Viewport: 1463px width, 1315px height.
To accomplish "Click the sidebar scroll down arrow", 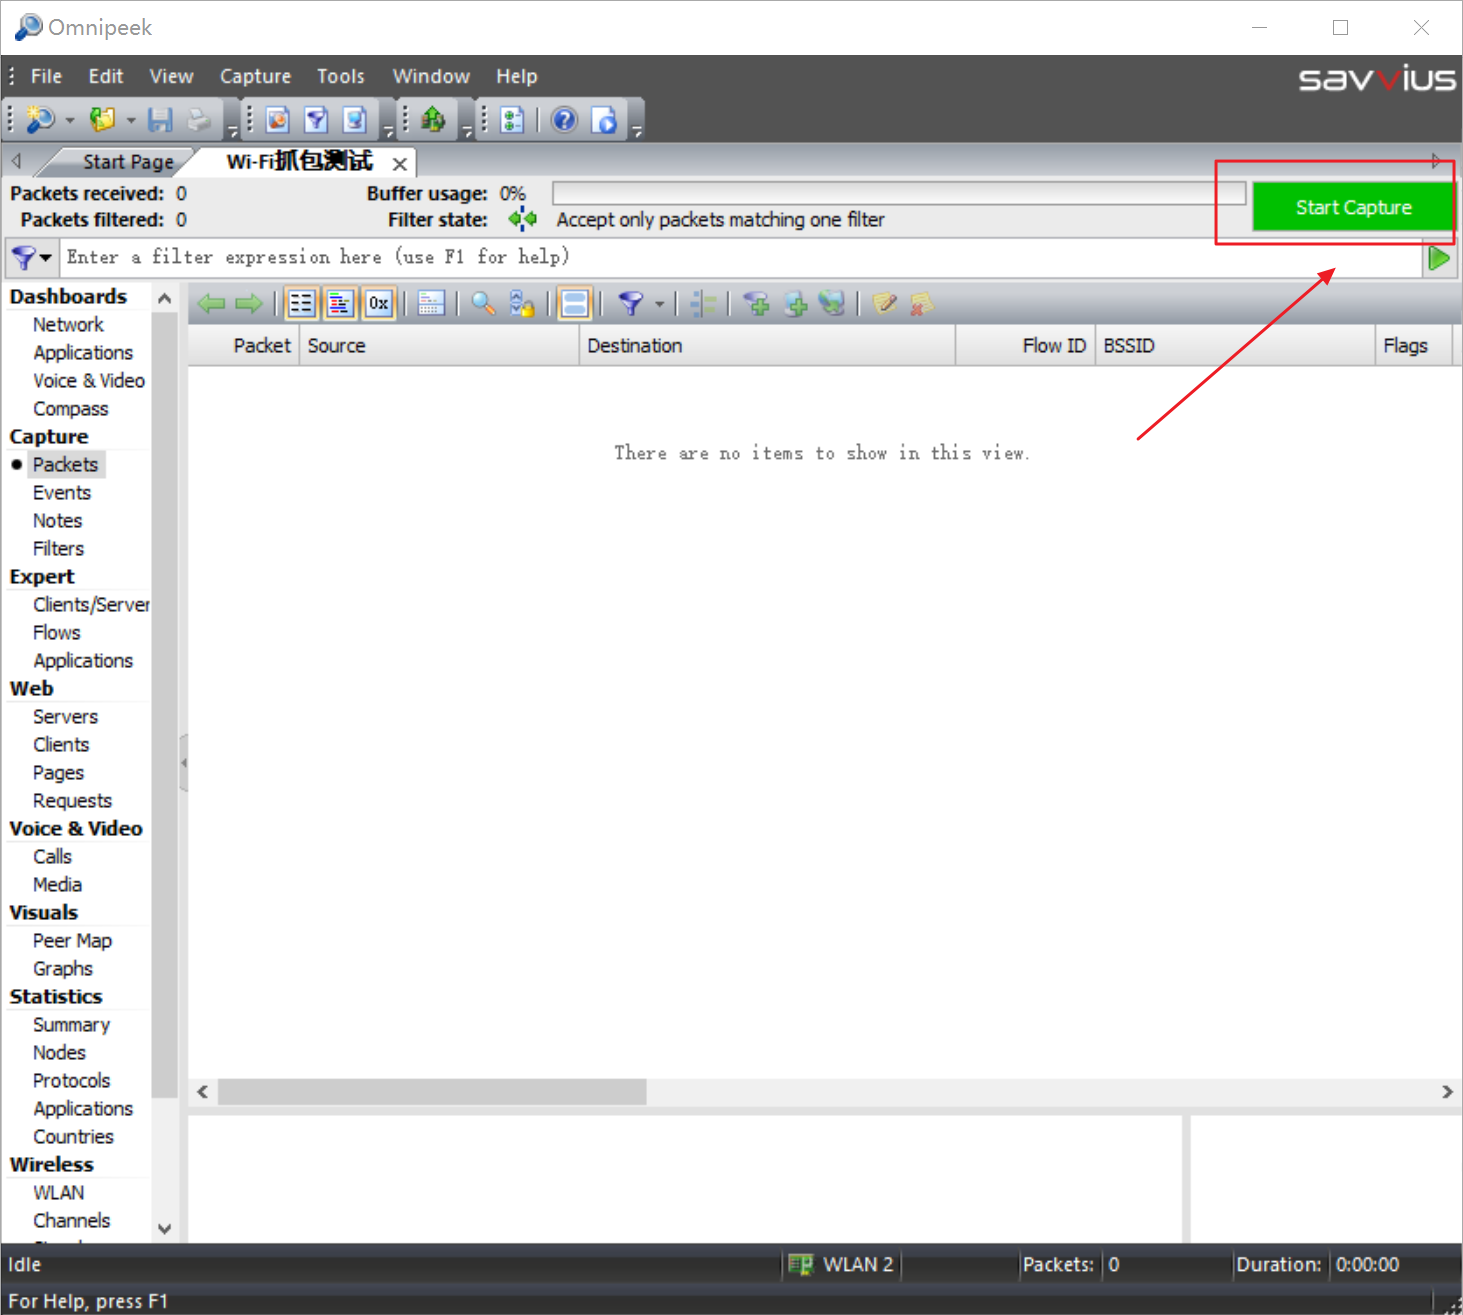I will pyautogui.click(x=165, y=1229).
